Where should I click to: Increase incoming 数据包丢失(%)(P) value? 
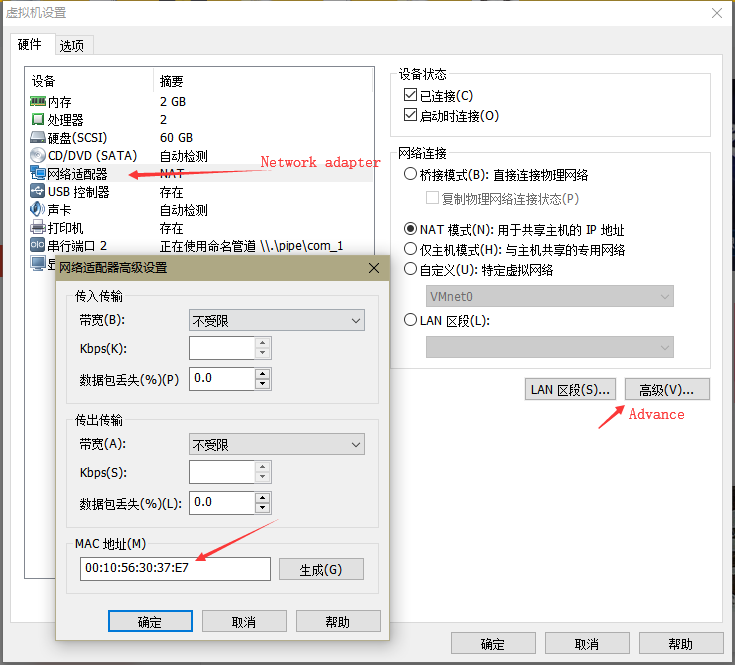263,374
